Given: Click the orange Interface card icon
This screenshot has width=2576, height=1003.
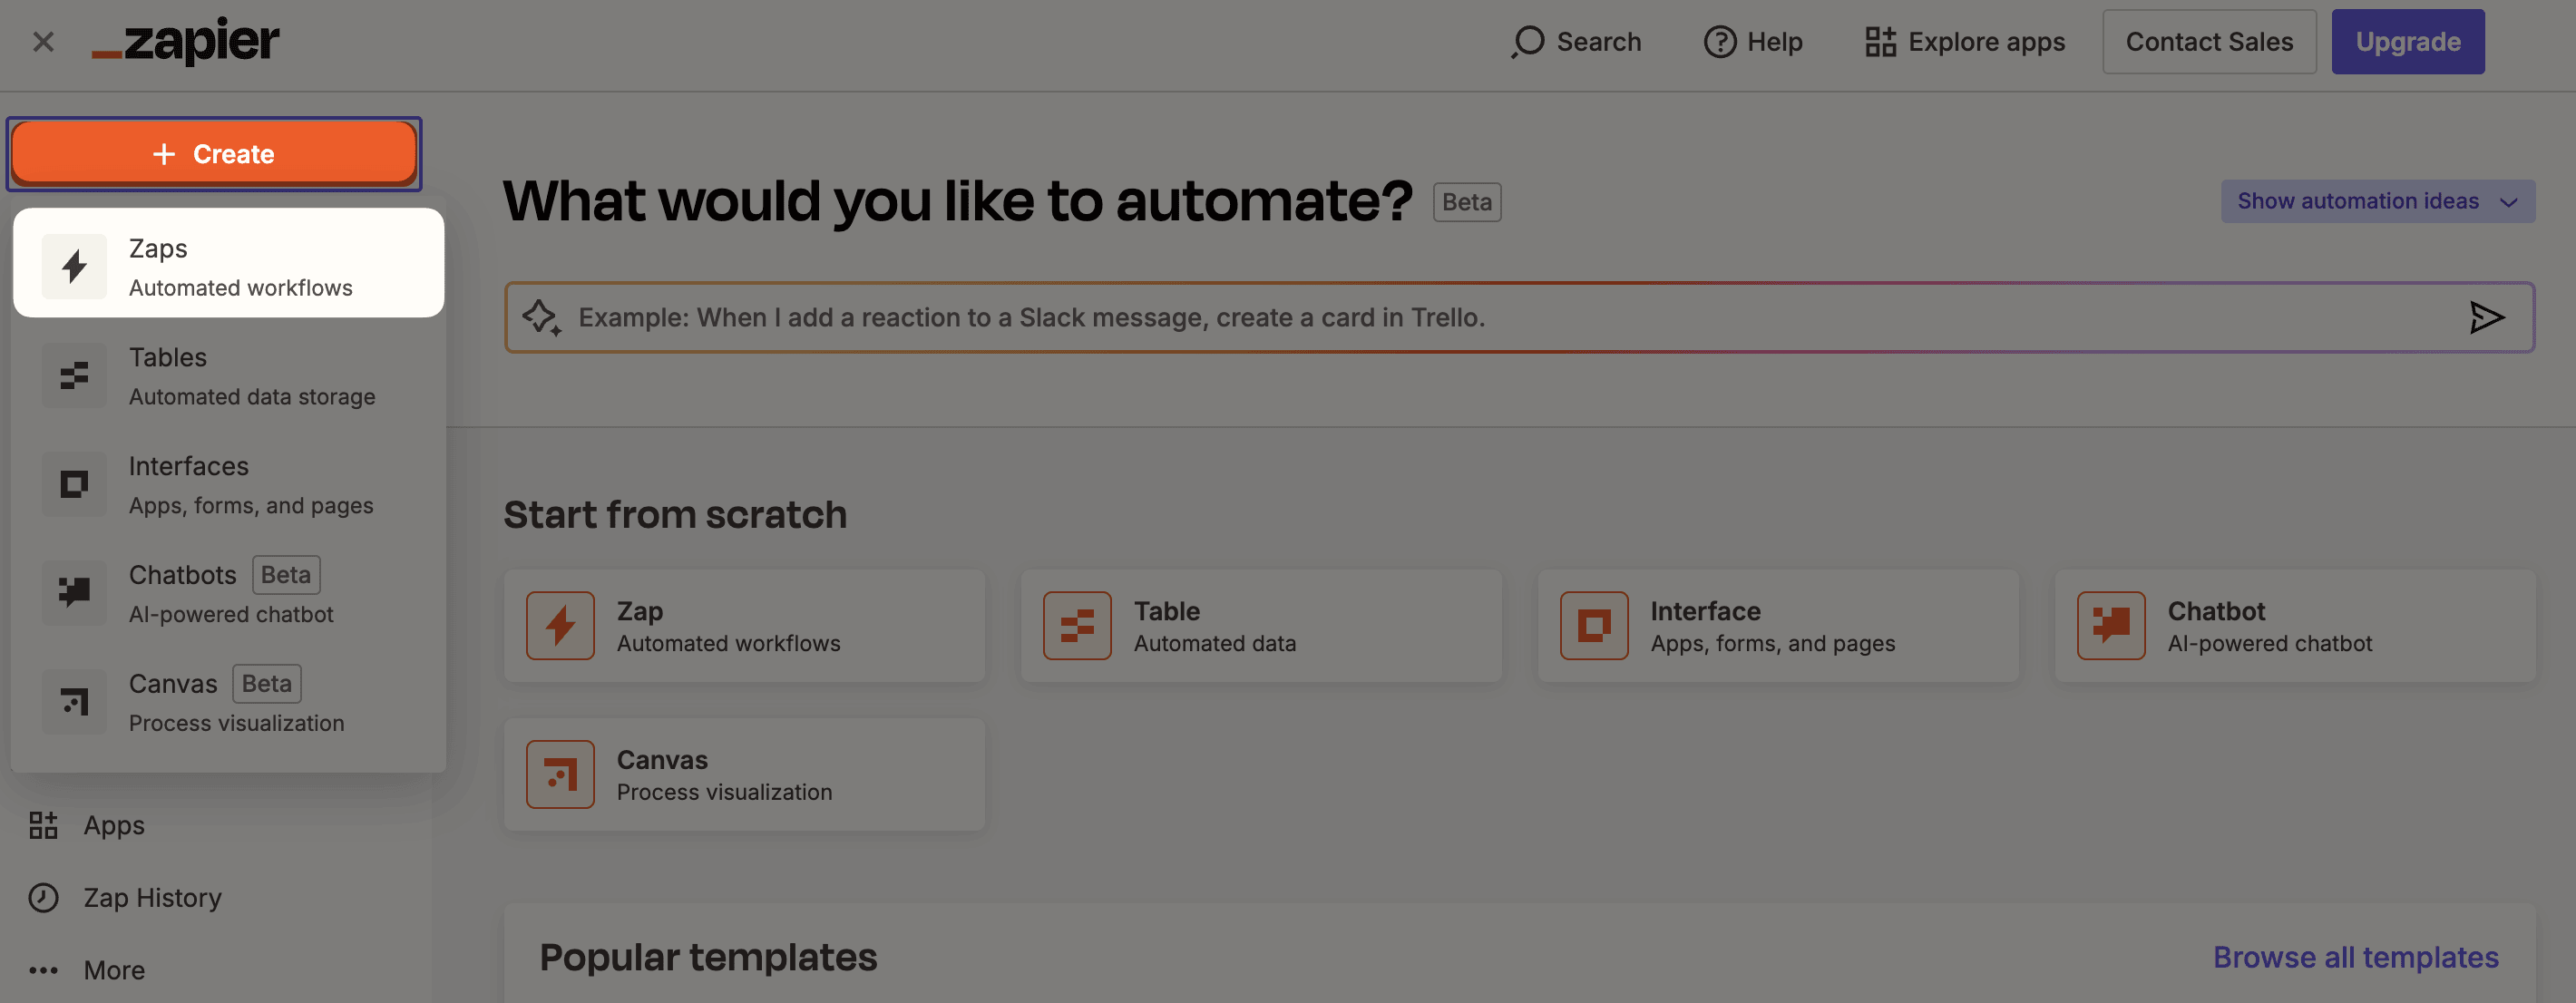Looking at the screenshot, I should (1594, 626).
